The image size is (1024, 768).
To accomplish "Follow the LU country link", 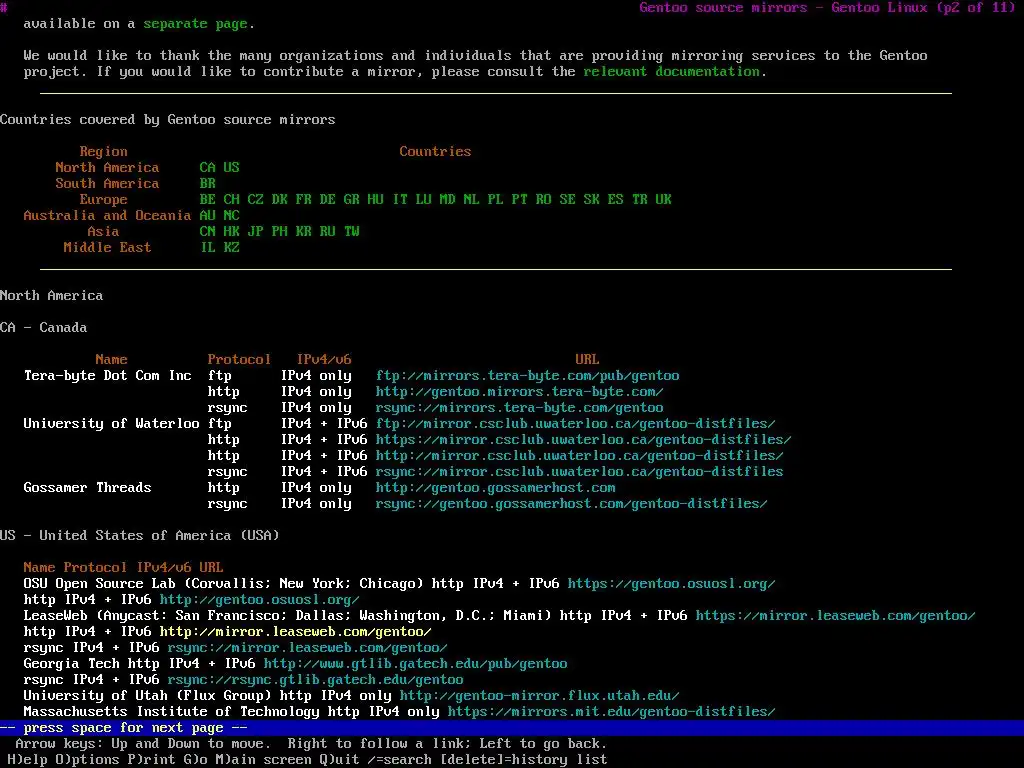I will (x=423, y=200).
